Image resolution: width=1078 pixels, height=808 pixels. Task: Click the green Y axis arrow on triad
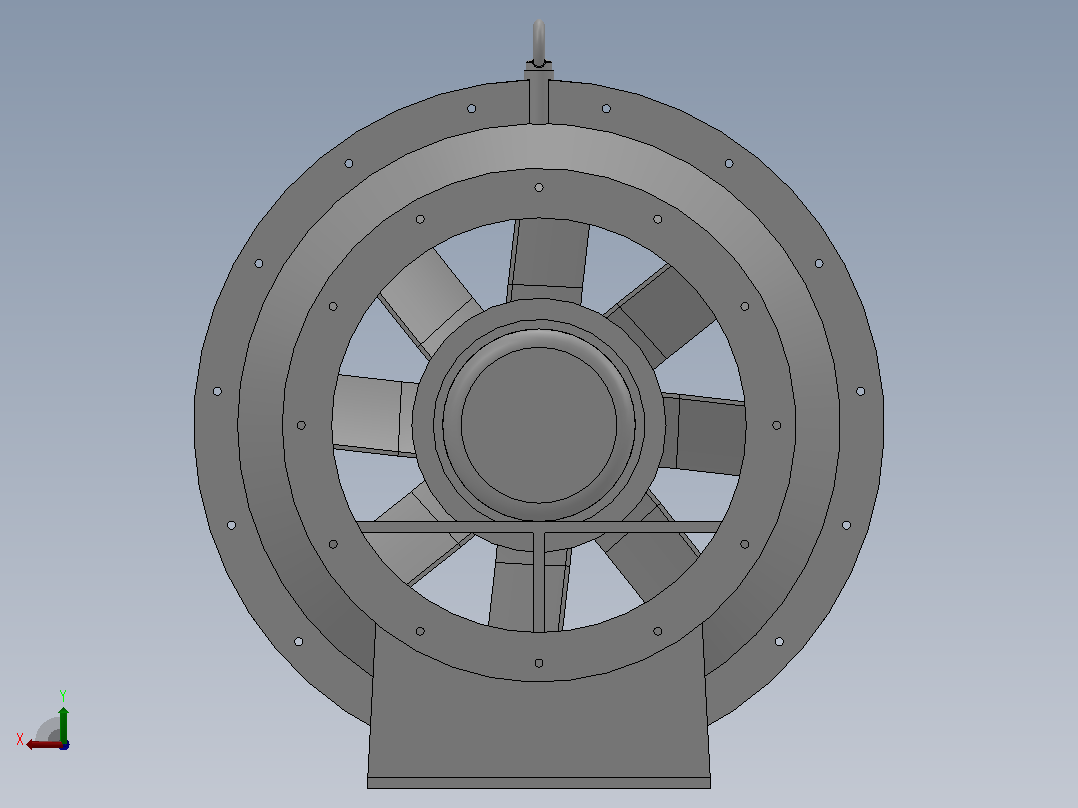pyautogui.click(x=63, y=723)
